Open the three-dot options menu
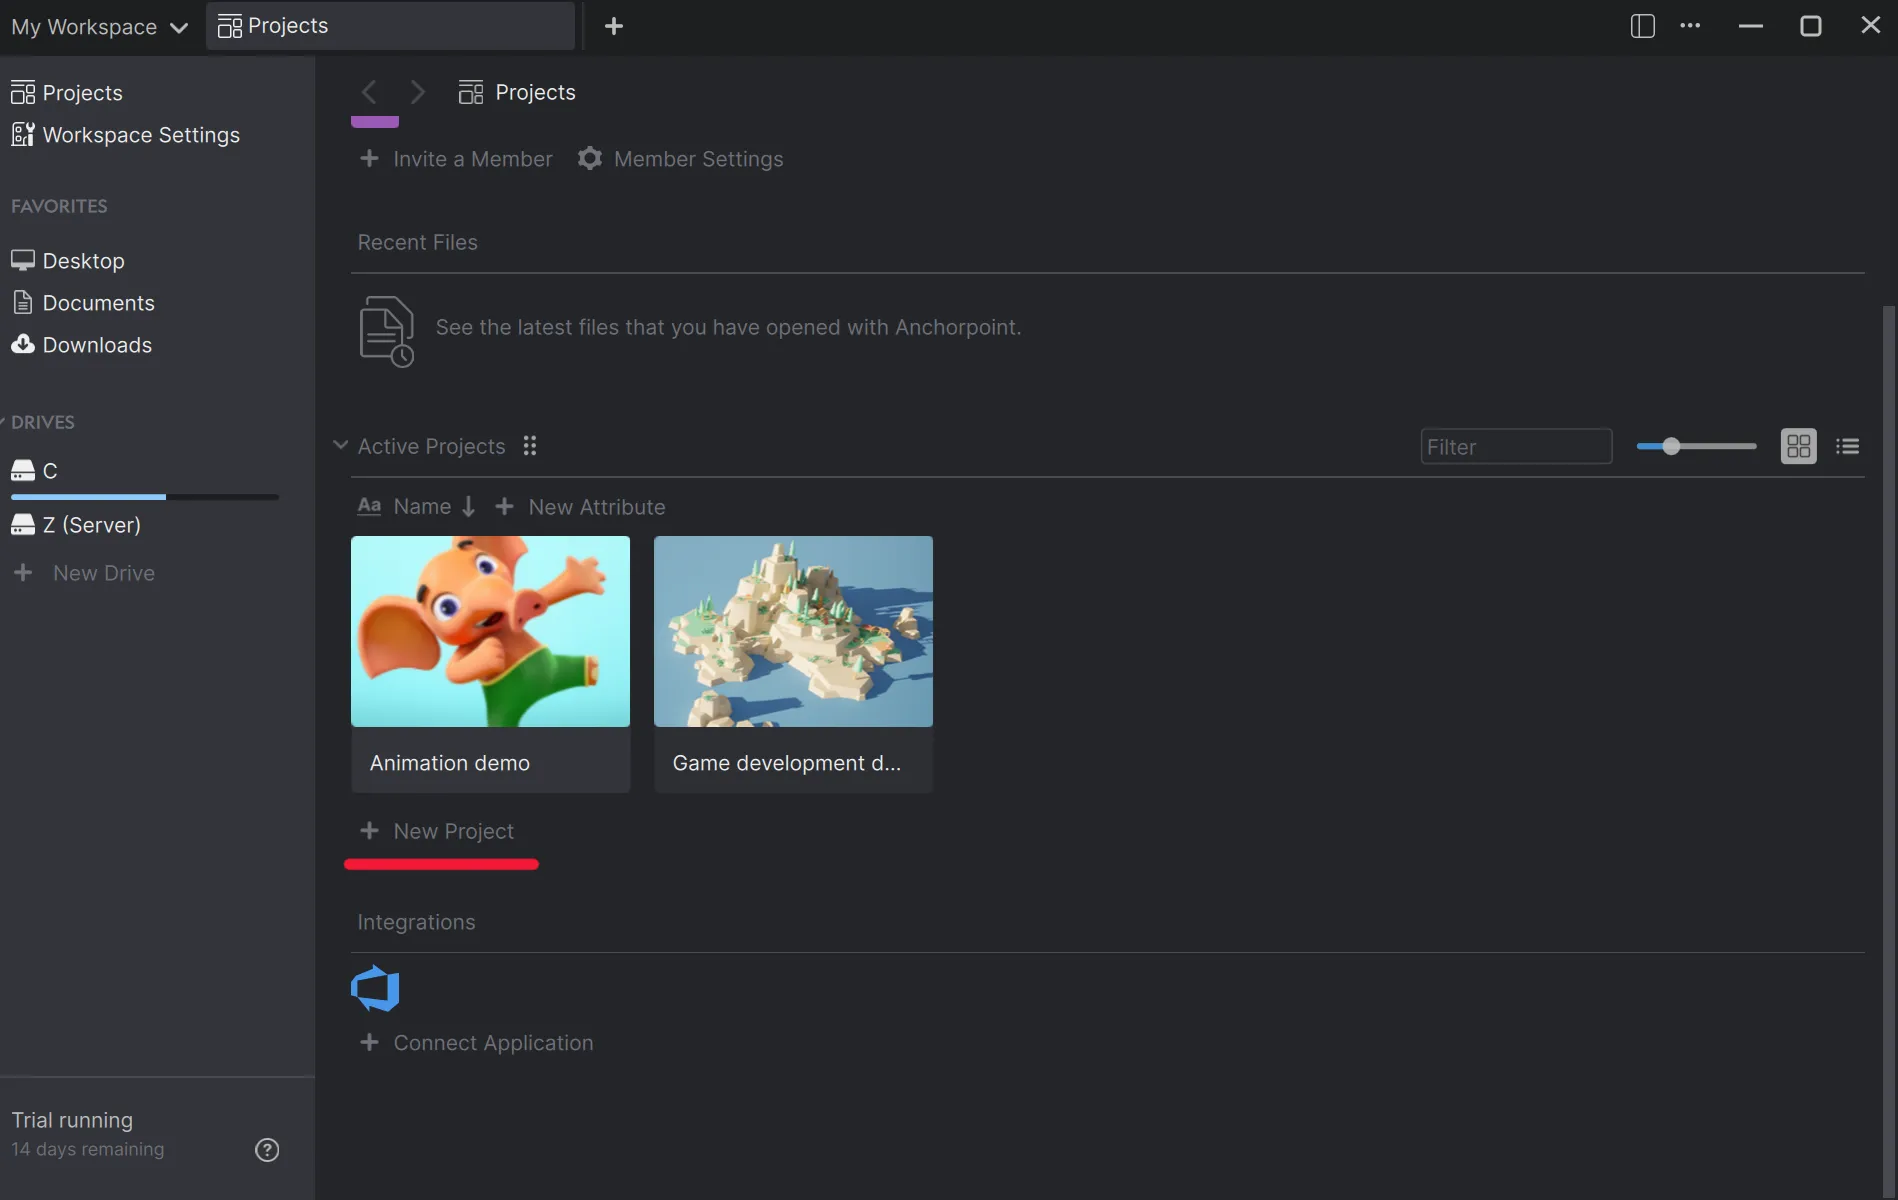 coord(1691,25)
